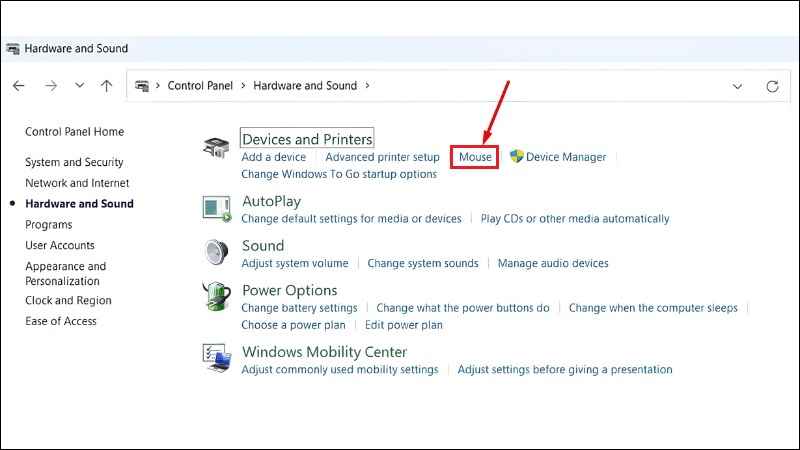Adjust system volume

[295, 263]
